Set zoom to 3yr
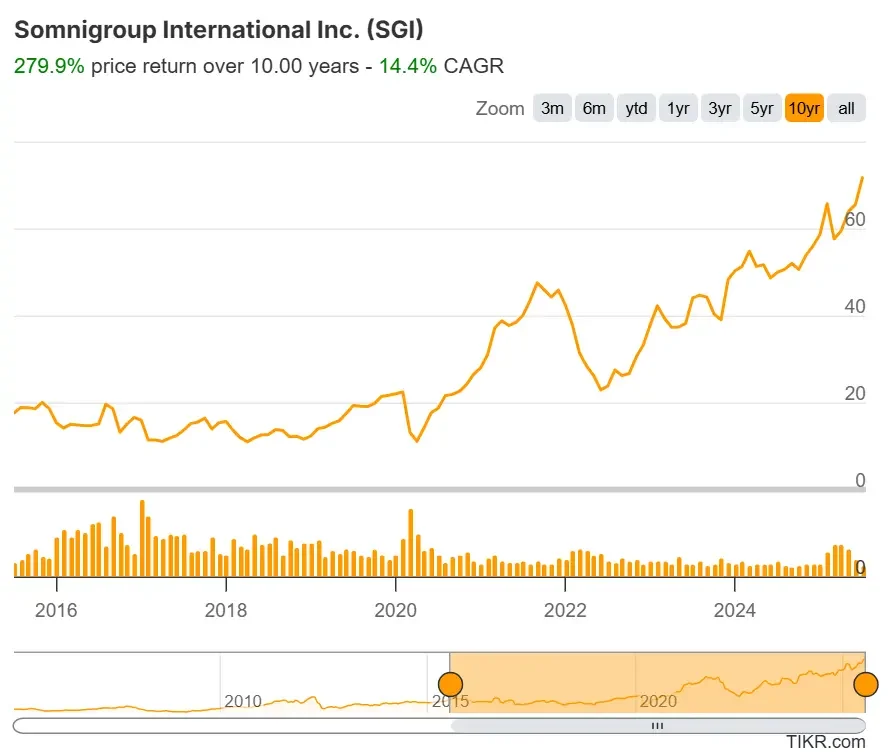This screenshot has width=895, height=754. coord(720,108)
